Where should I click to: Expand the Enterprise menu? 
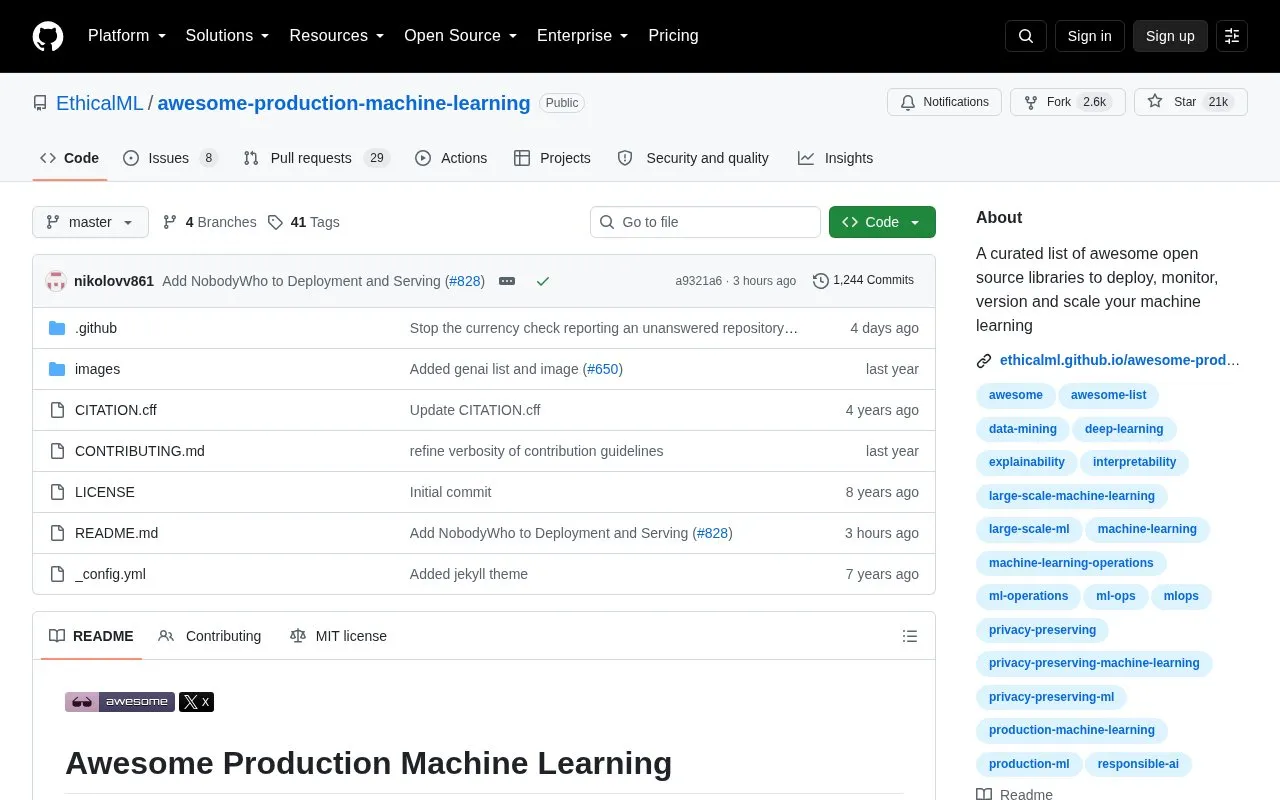pyautogui.click(x=582, y=36)
